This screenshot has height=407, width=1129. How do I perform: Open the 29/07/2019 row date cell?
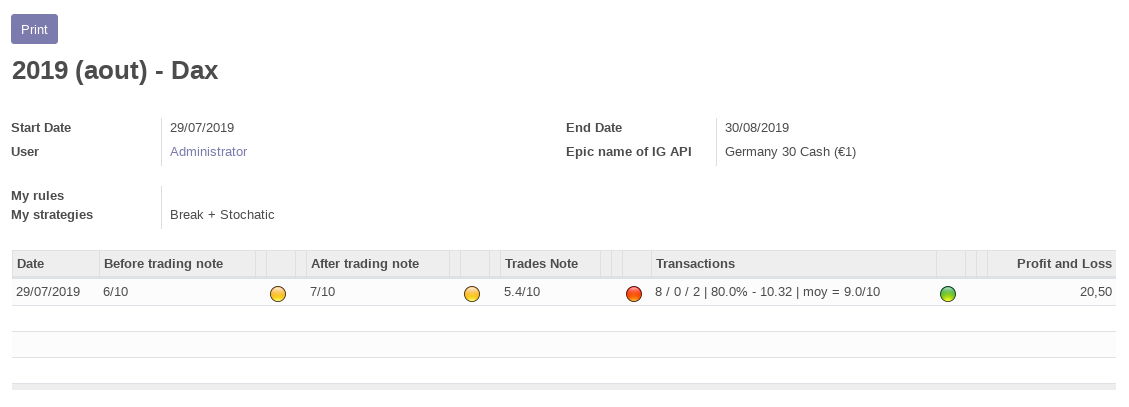[48, 292]
